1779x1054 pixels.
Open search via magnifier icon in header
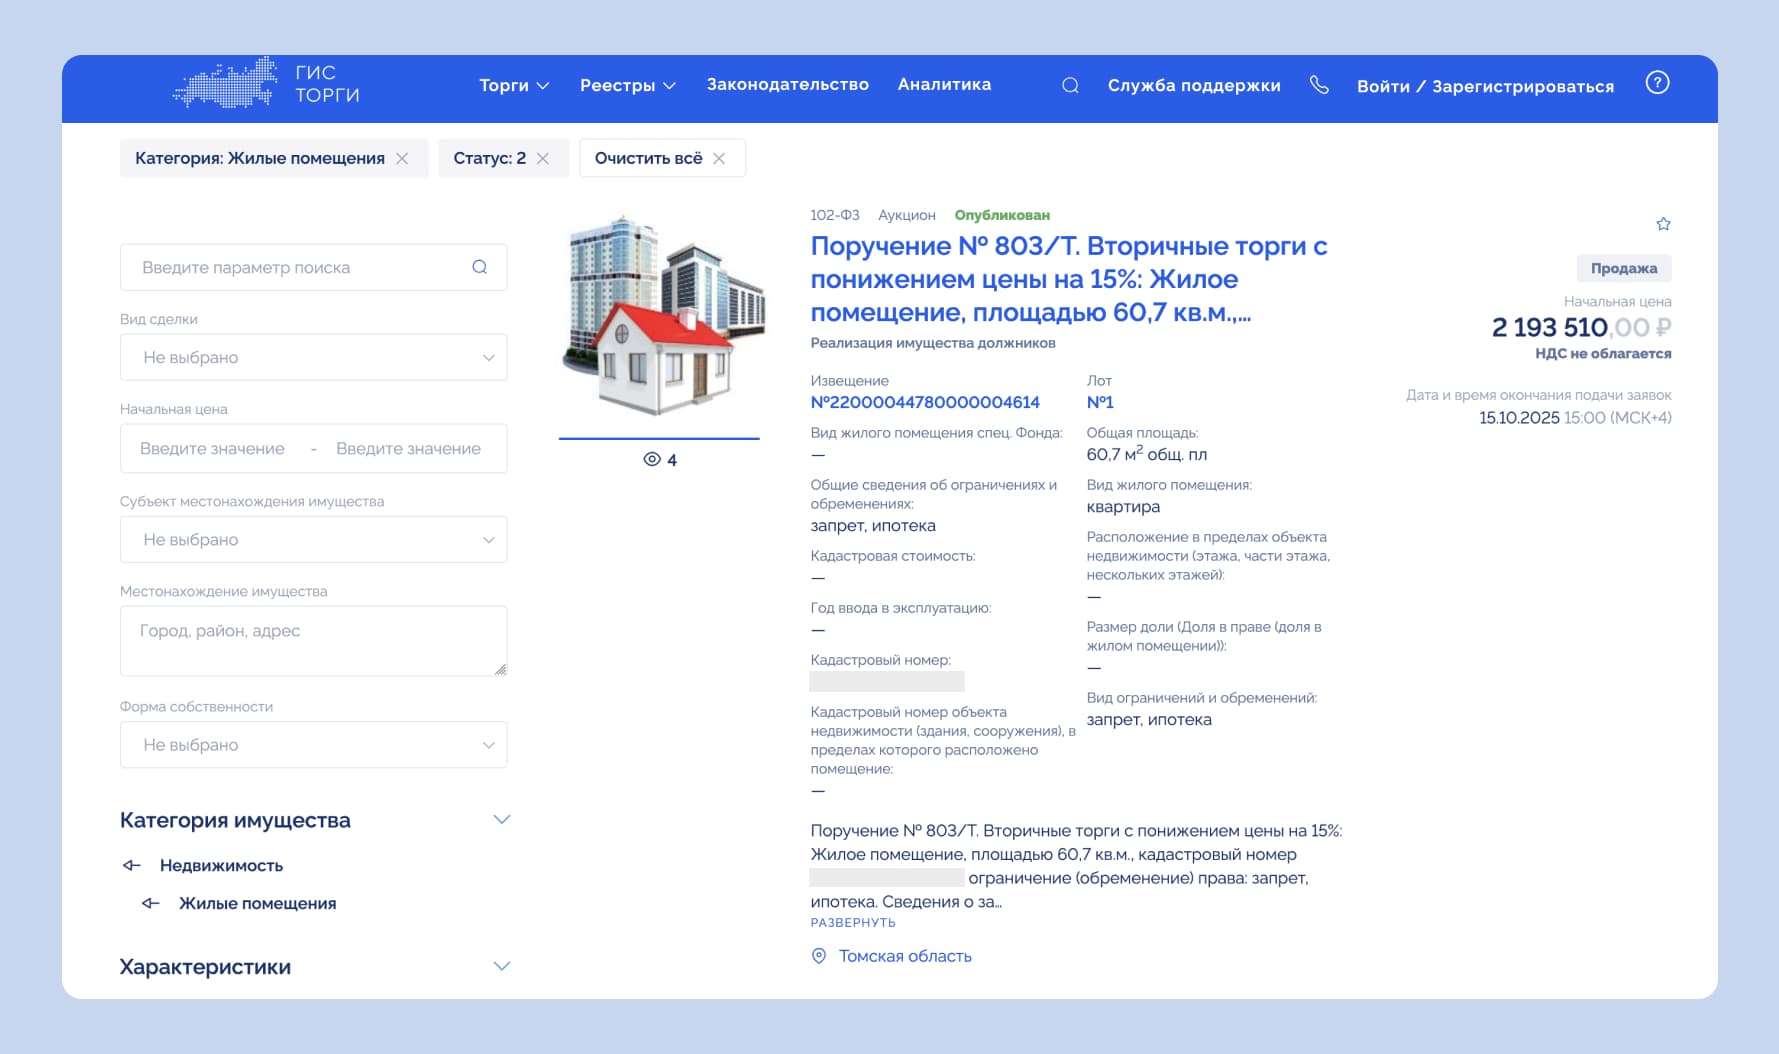pos(1070,86)
